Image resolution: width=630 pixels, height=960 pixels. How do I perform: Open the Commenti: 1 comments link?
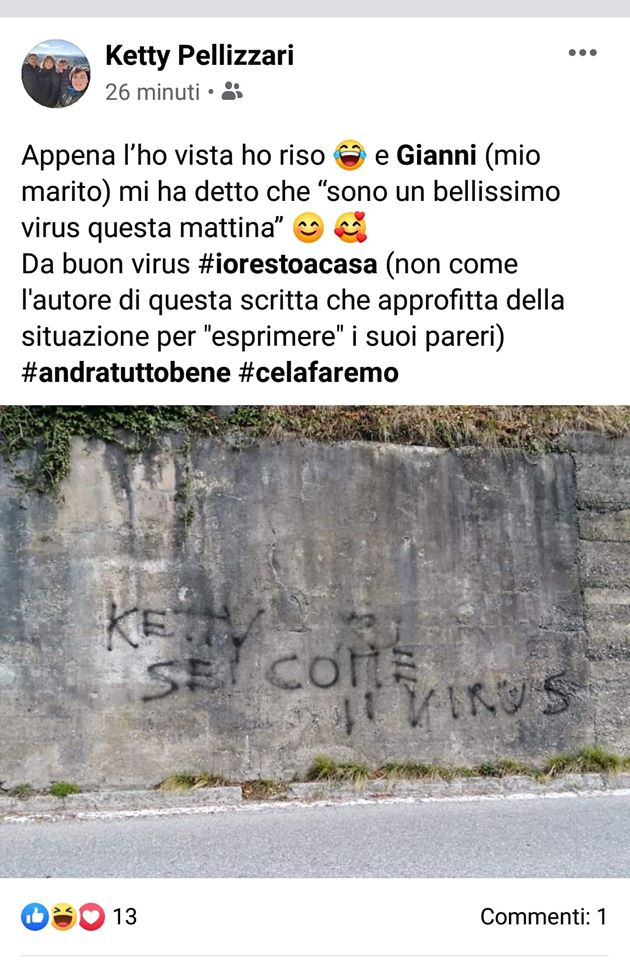[544, 917]
